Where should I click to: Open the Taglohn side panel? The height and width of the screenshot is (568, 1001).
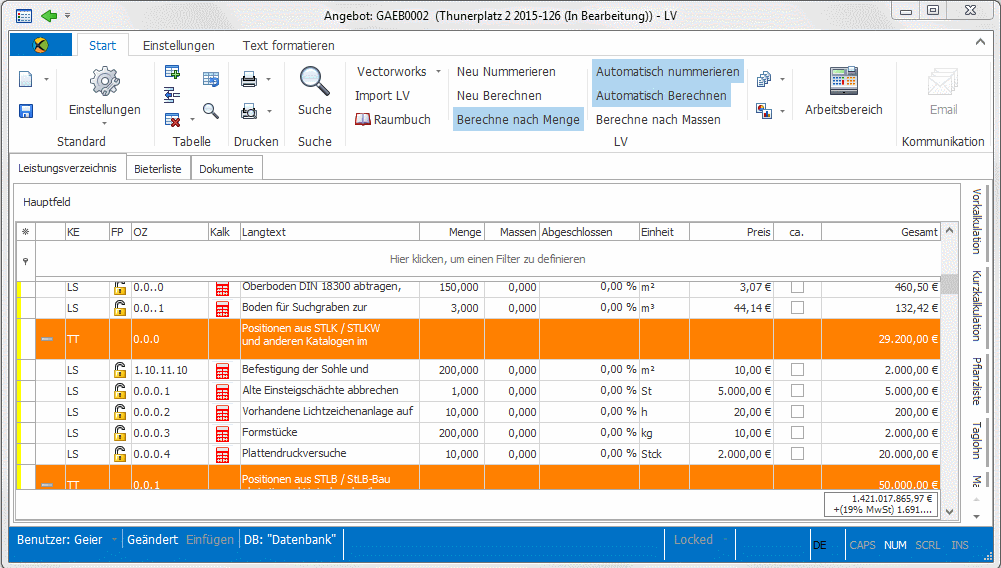[x=976, y=440]
